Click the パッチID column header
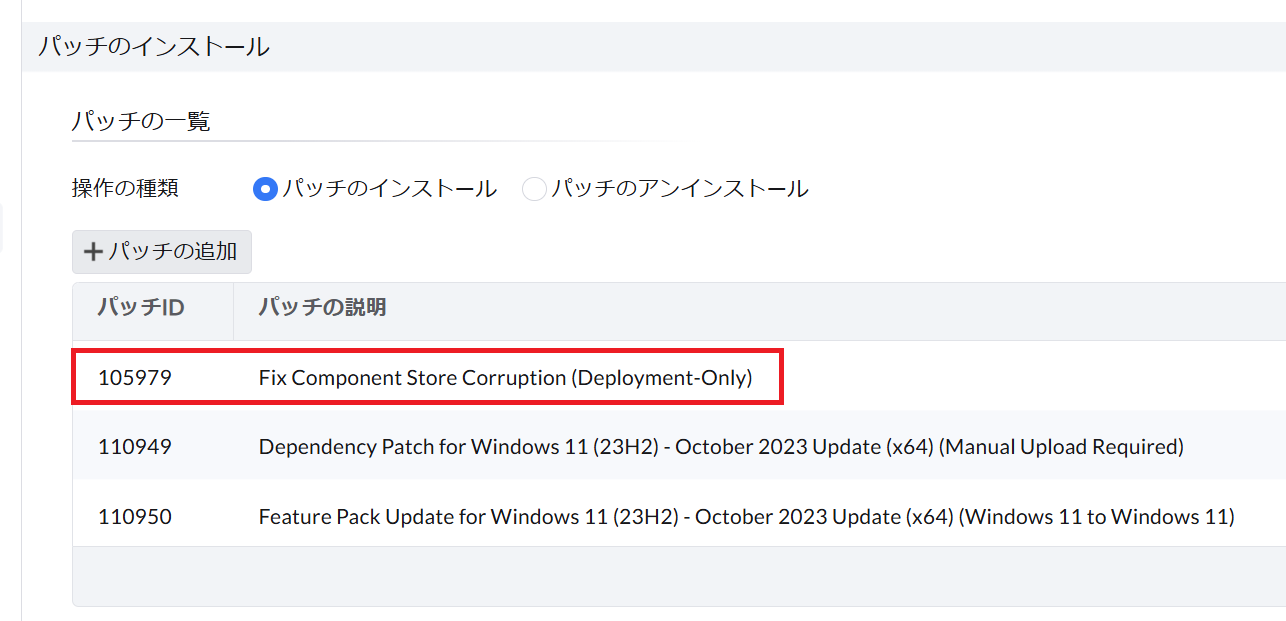1286x621 pixels. pos(141,307)
